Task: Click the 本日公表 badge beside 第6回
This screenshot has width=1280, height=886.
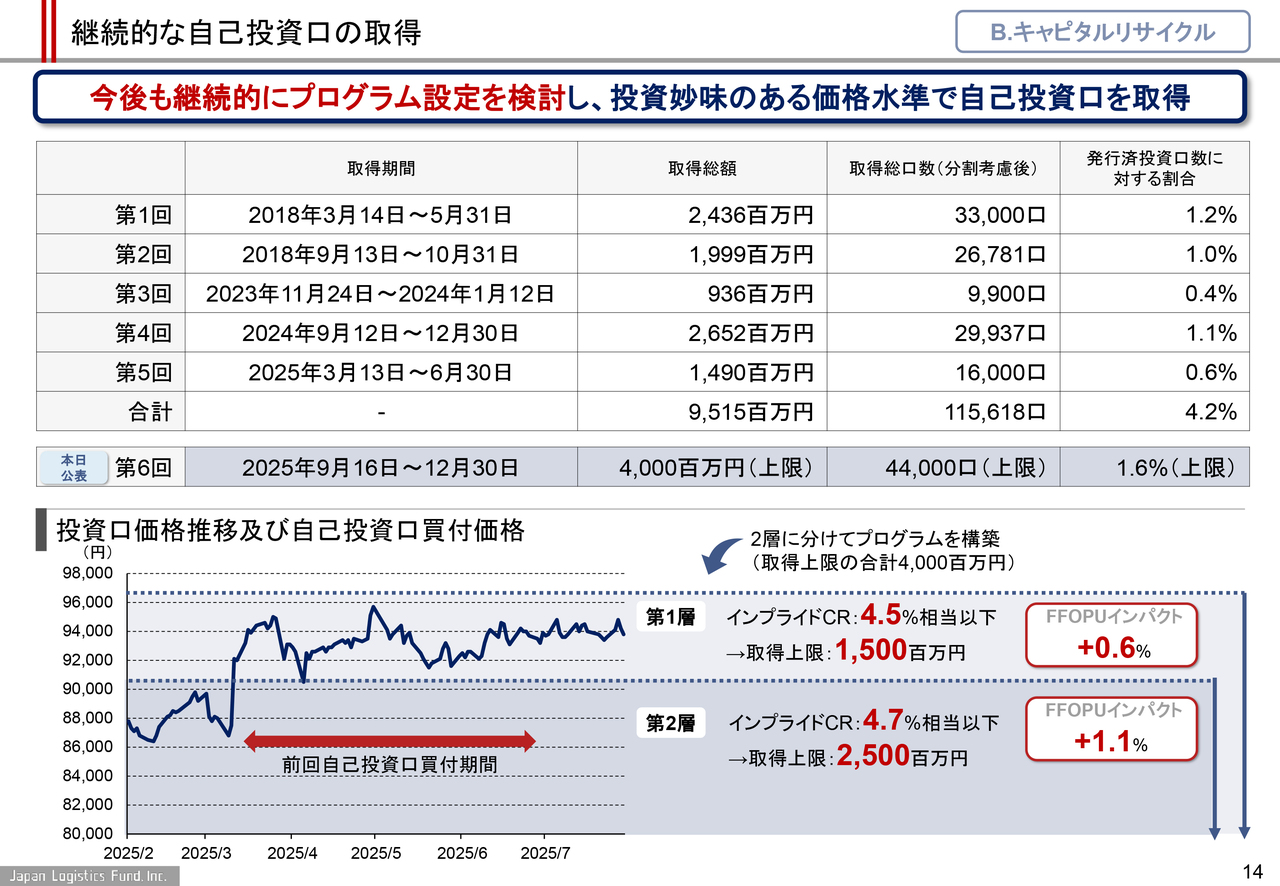Action: 73,468
